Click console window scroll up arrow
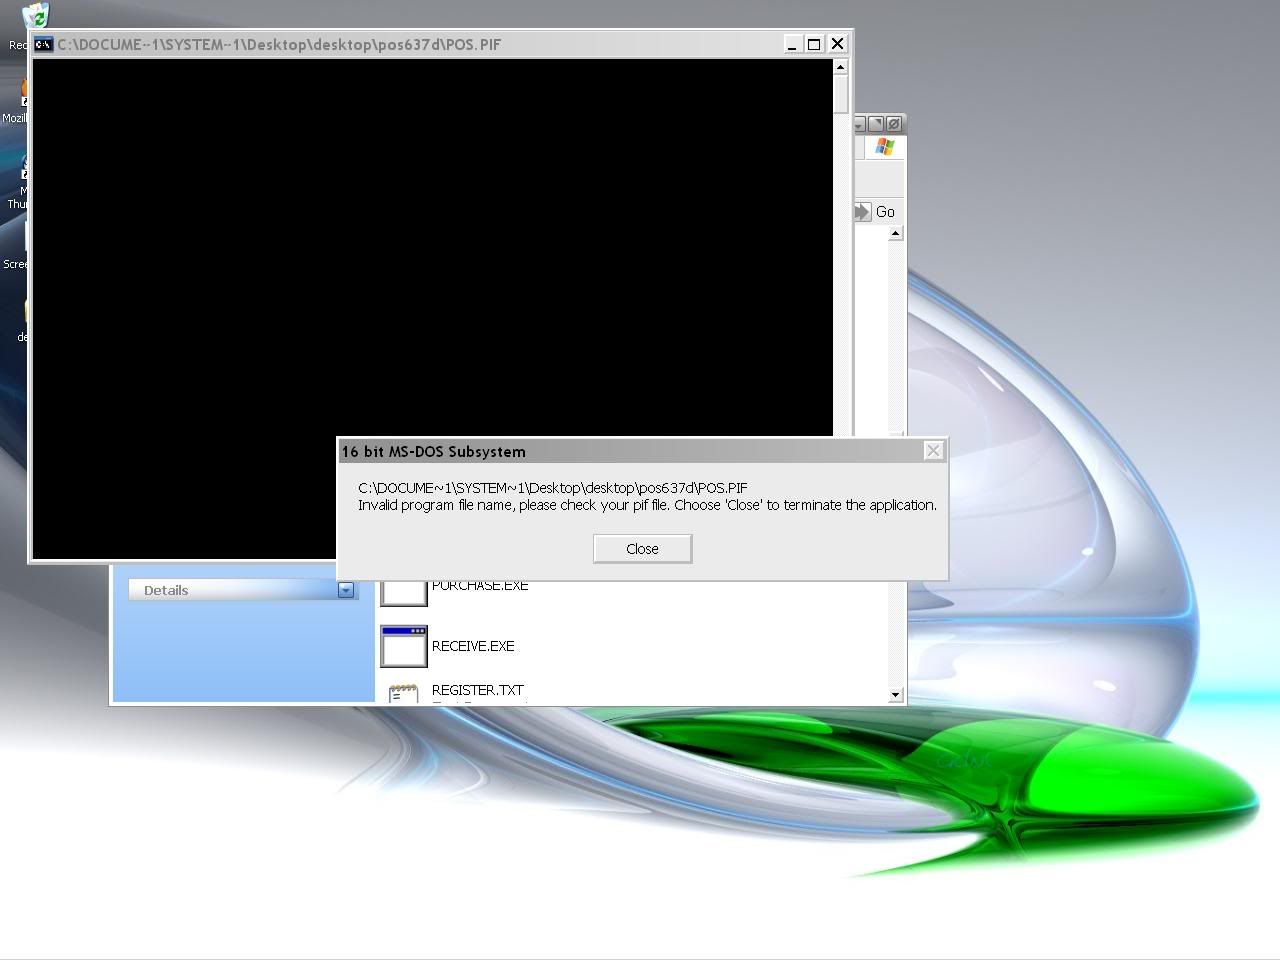 tap(840, 67)
